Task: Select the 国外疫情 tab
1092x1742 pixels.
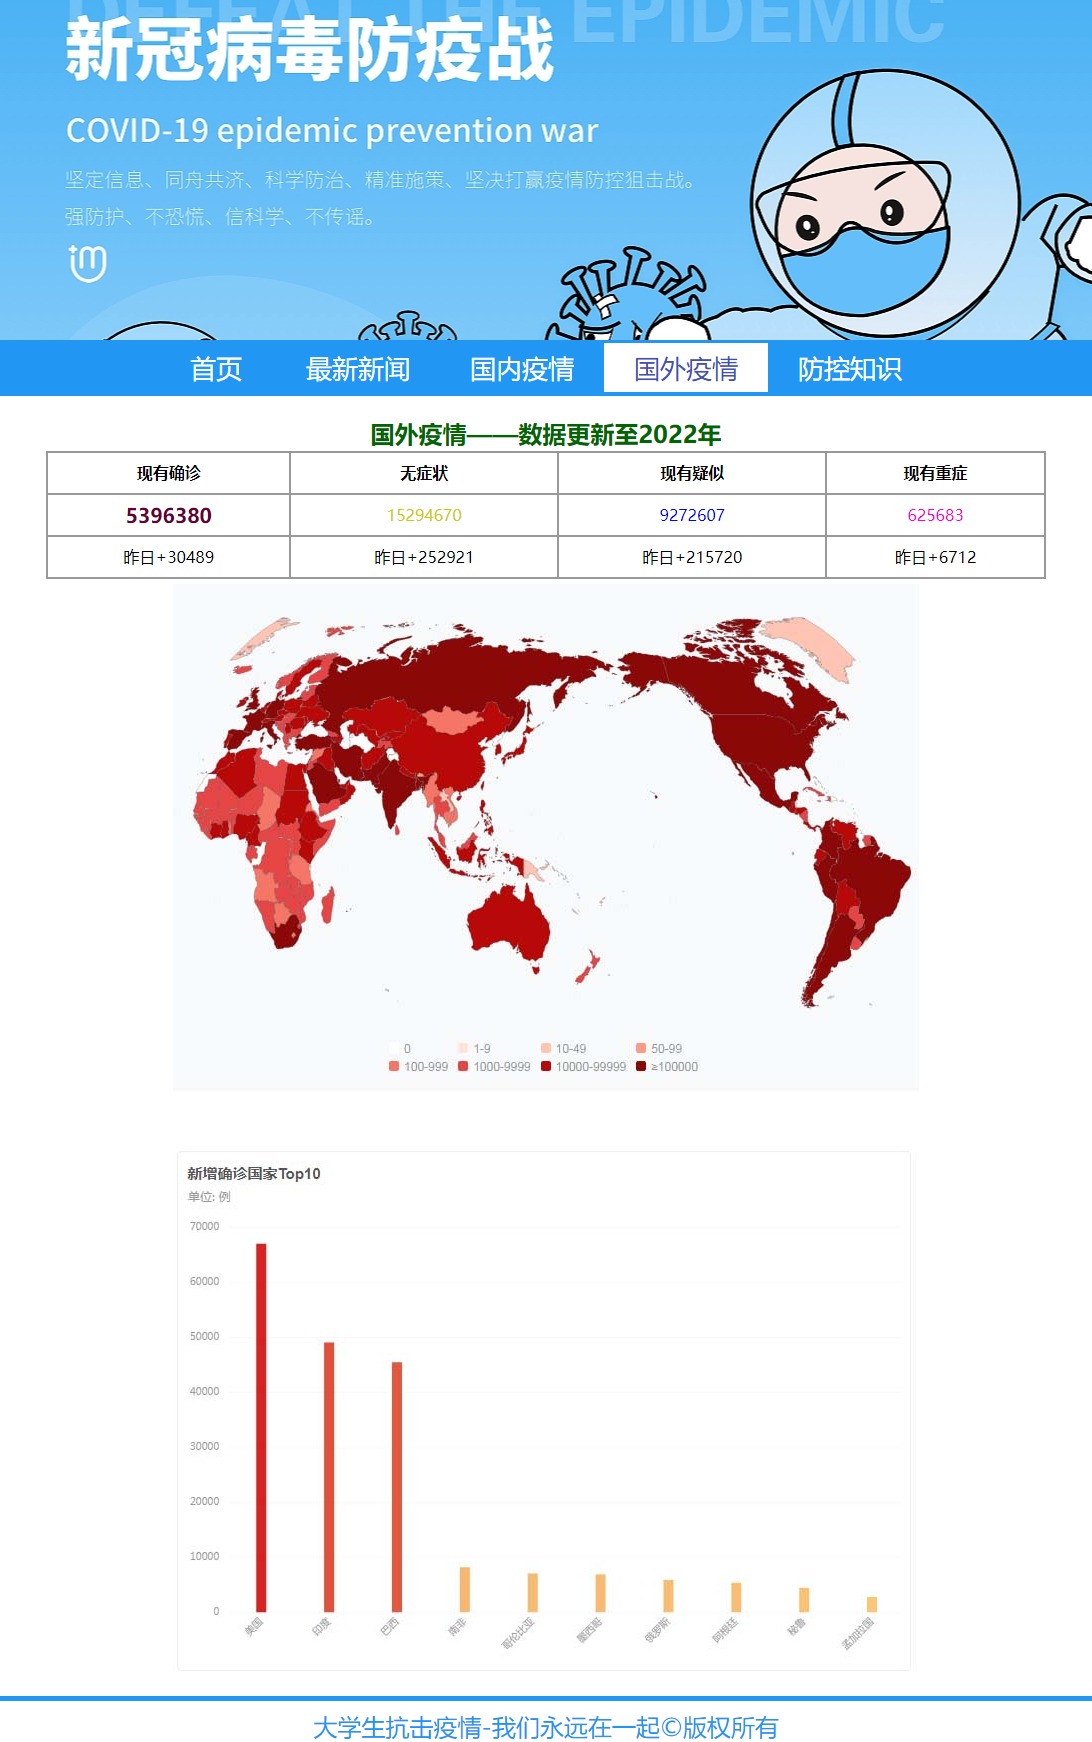Action: point(685,369)
